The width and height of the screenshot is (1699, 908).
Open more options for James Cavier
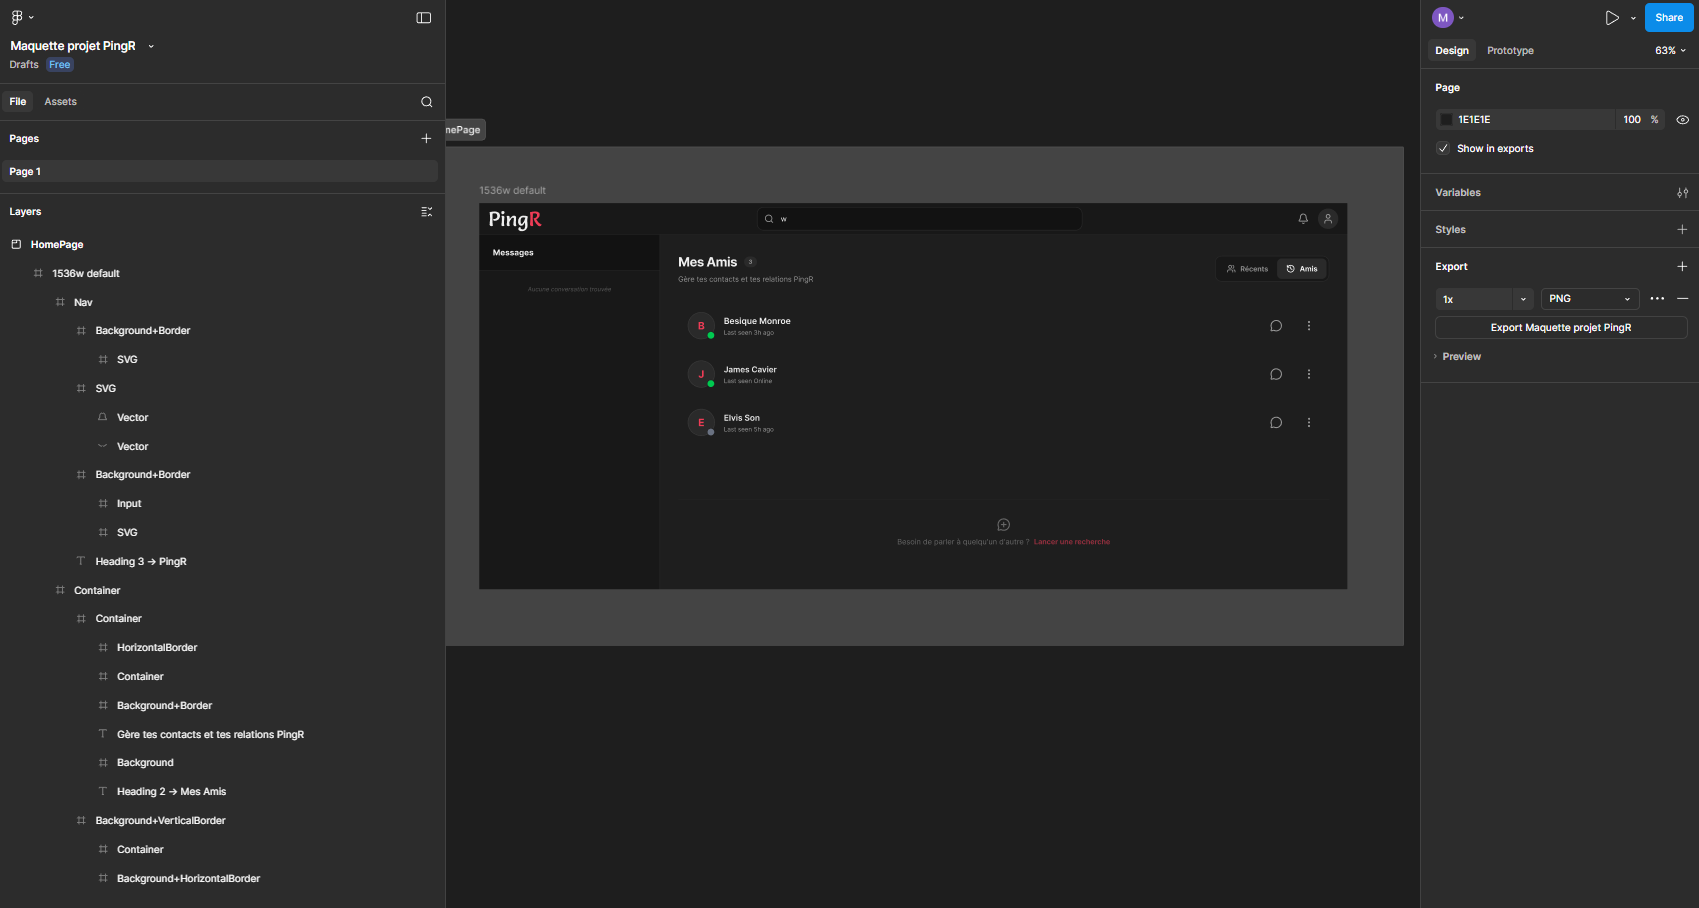[1309, 374]
